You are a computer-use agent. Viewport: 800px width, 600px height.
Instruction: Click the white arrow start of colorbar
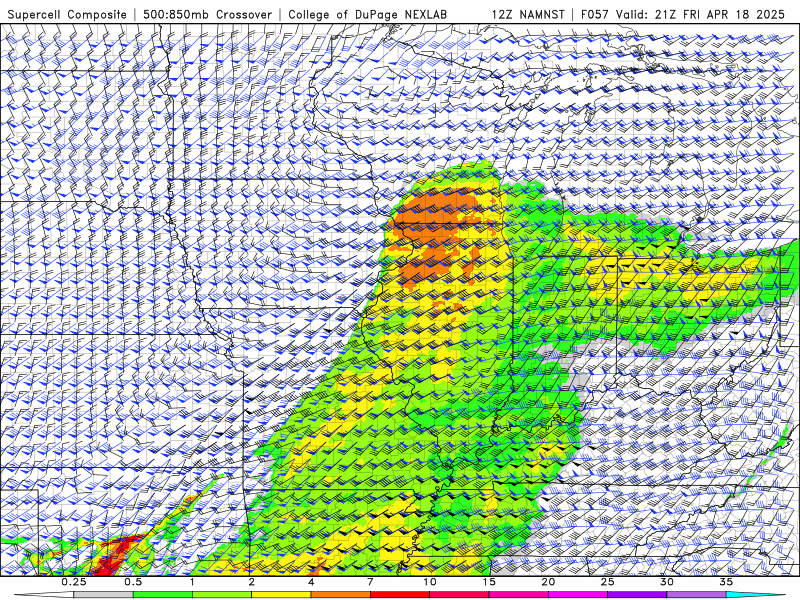pos(43,595)
